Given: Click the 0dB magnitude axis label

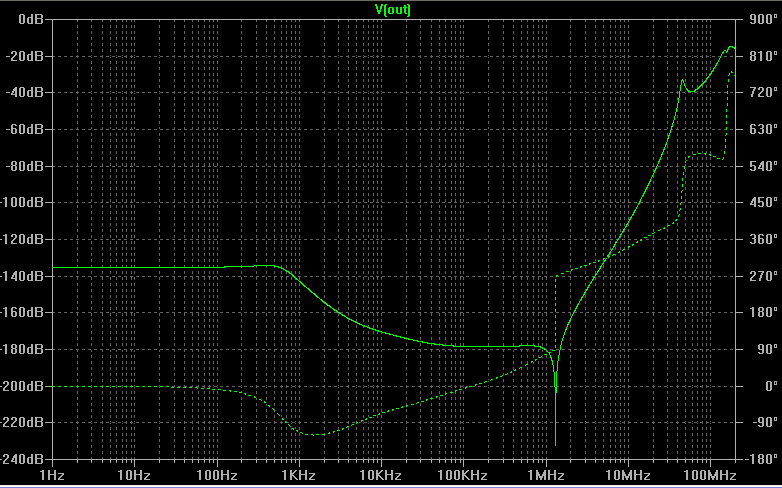Looking at the screenshot, I should [x=31, y=19].
